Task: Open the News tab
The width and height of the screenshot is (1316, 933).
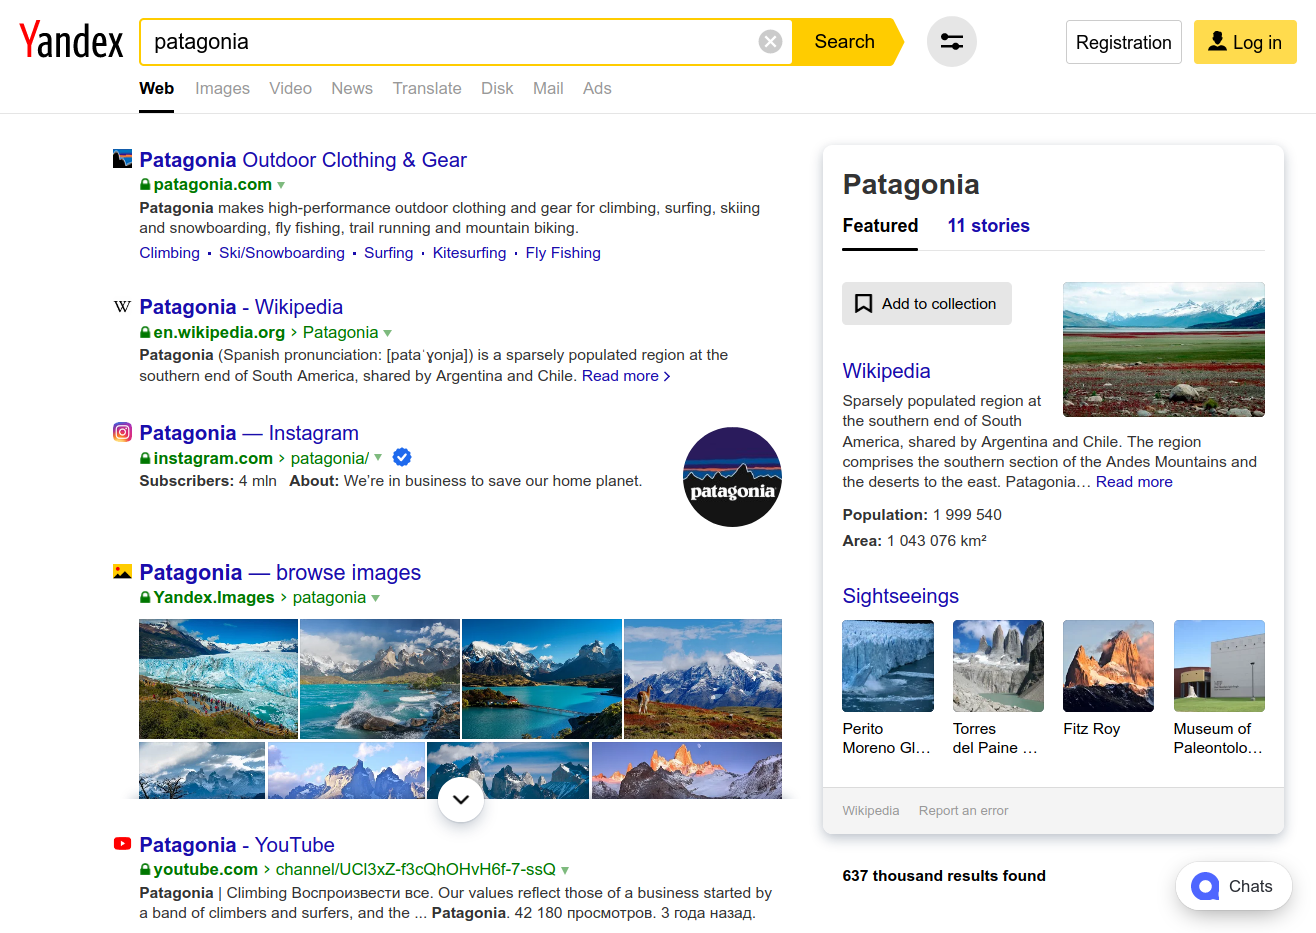Action: point(352,88)
